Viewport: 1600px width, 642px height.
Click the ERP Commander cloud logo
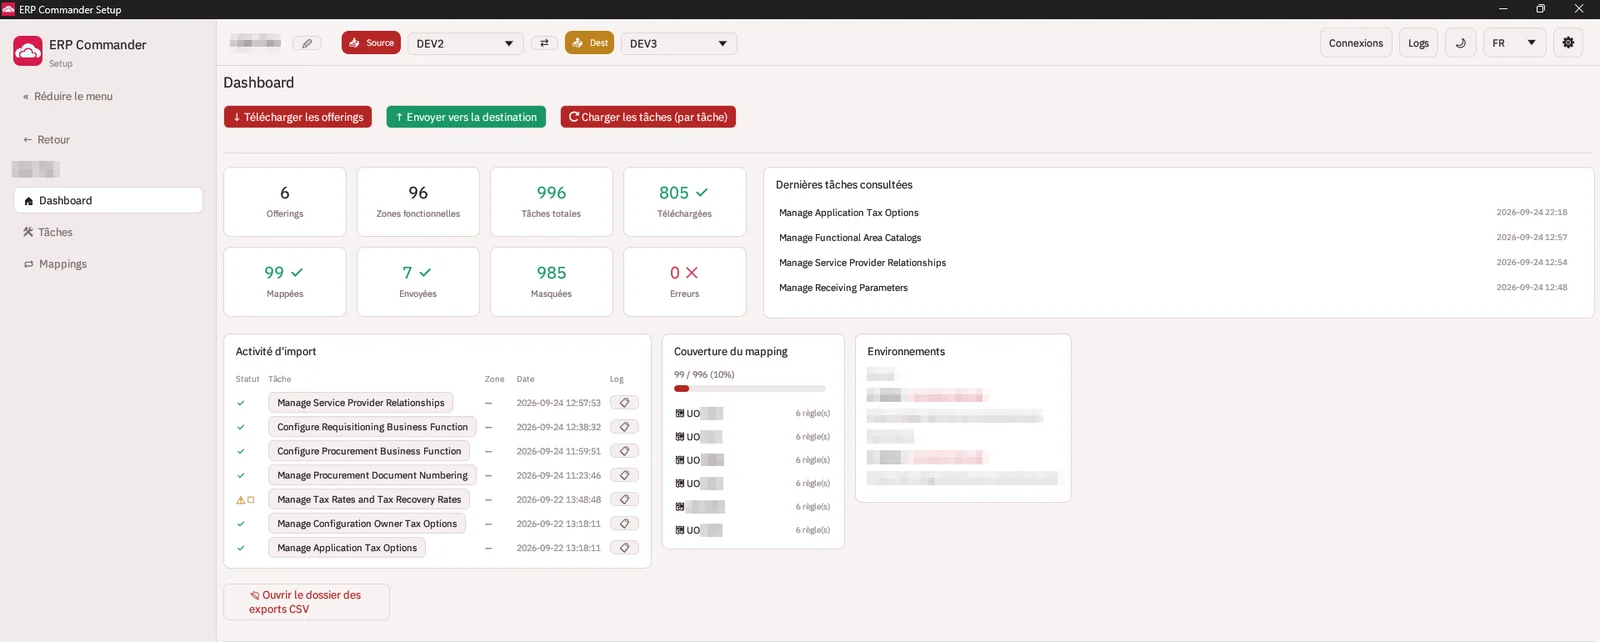click(x=28, y=51)
